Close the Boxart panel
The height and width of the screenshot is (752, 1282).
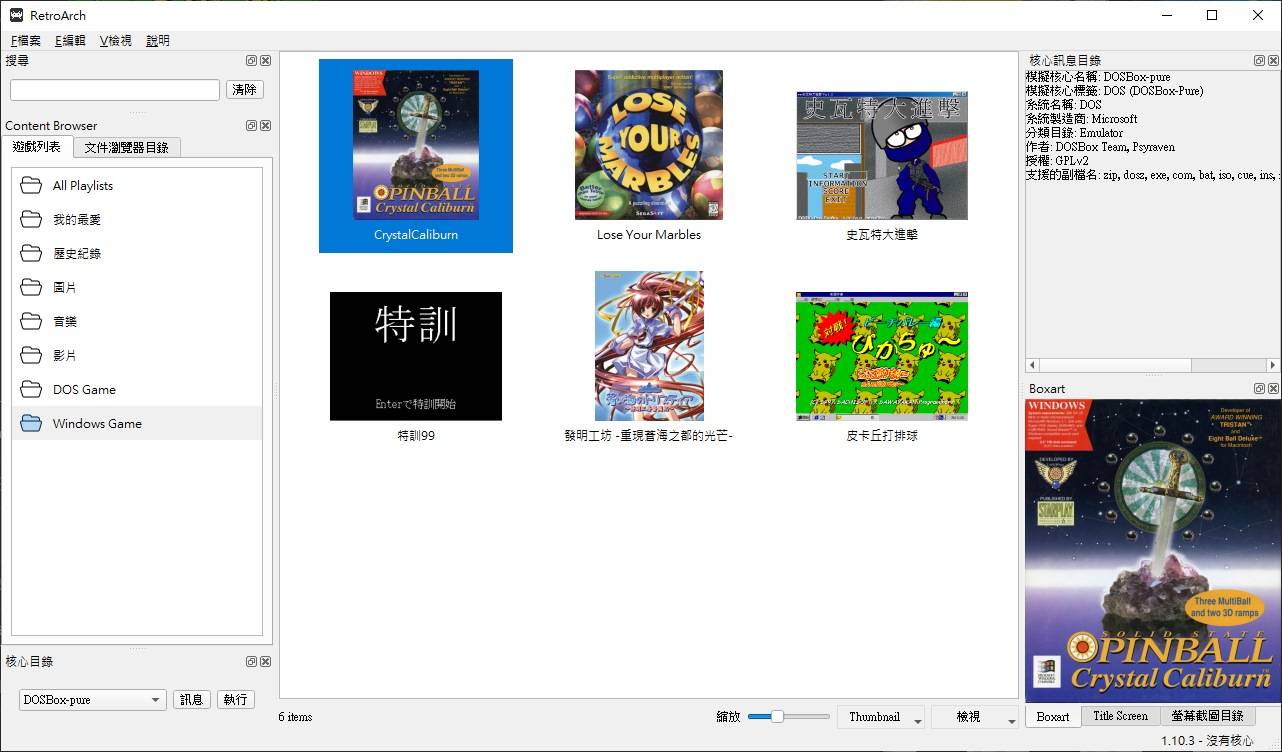(1273, 389)
